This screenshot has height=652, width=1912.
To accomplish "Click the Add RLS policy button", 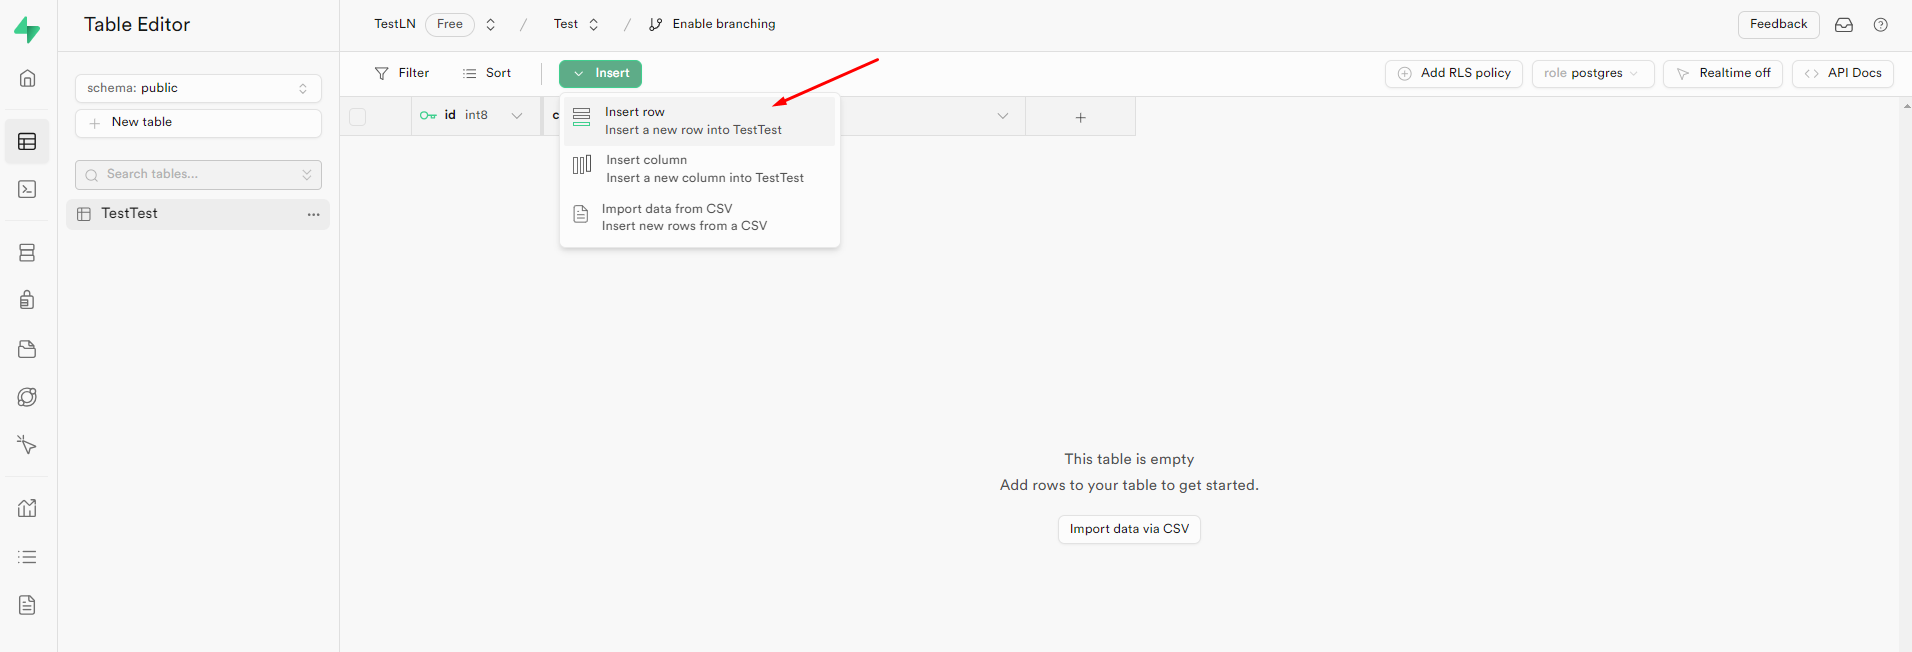I will click(x=1453, y=74).
